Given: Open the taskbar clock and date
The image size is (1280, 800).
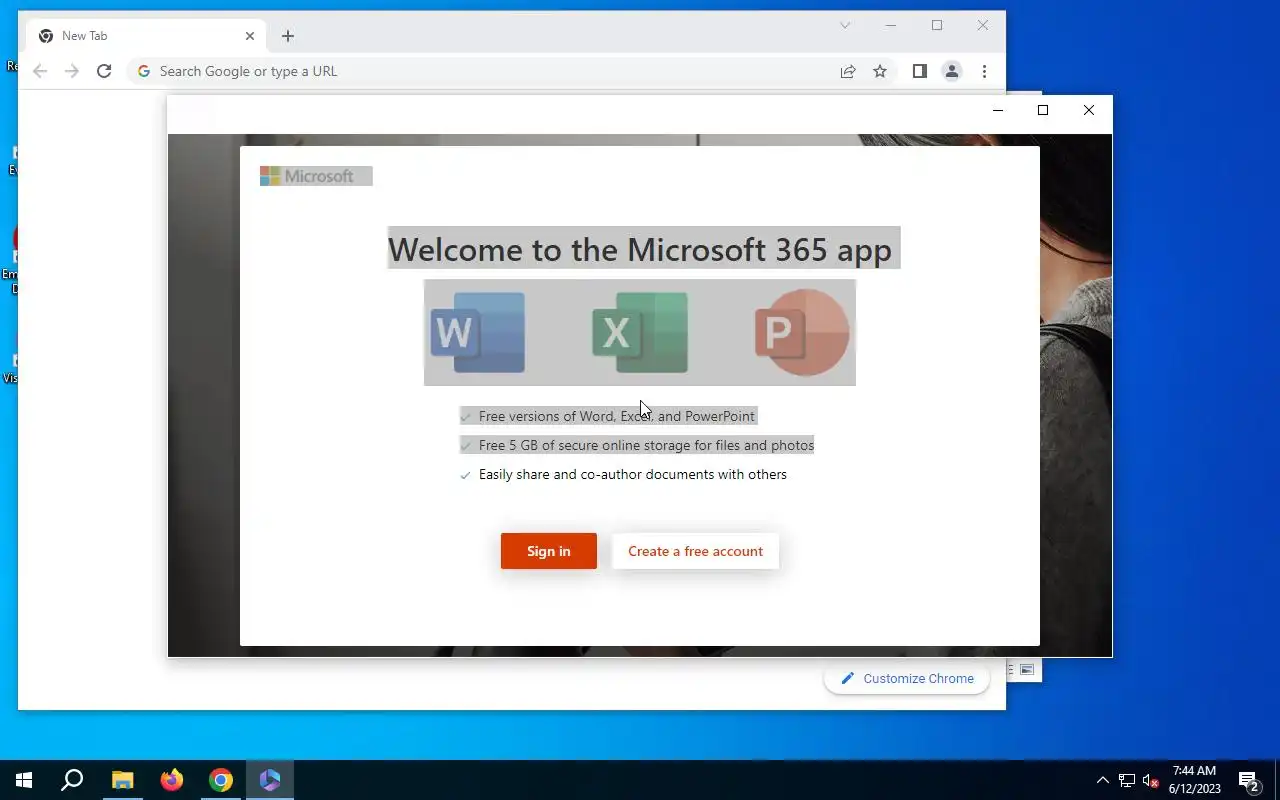Looking at the screenshot, I should pos(1195,780).
